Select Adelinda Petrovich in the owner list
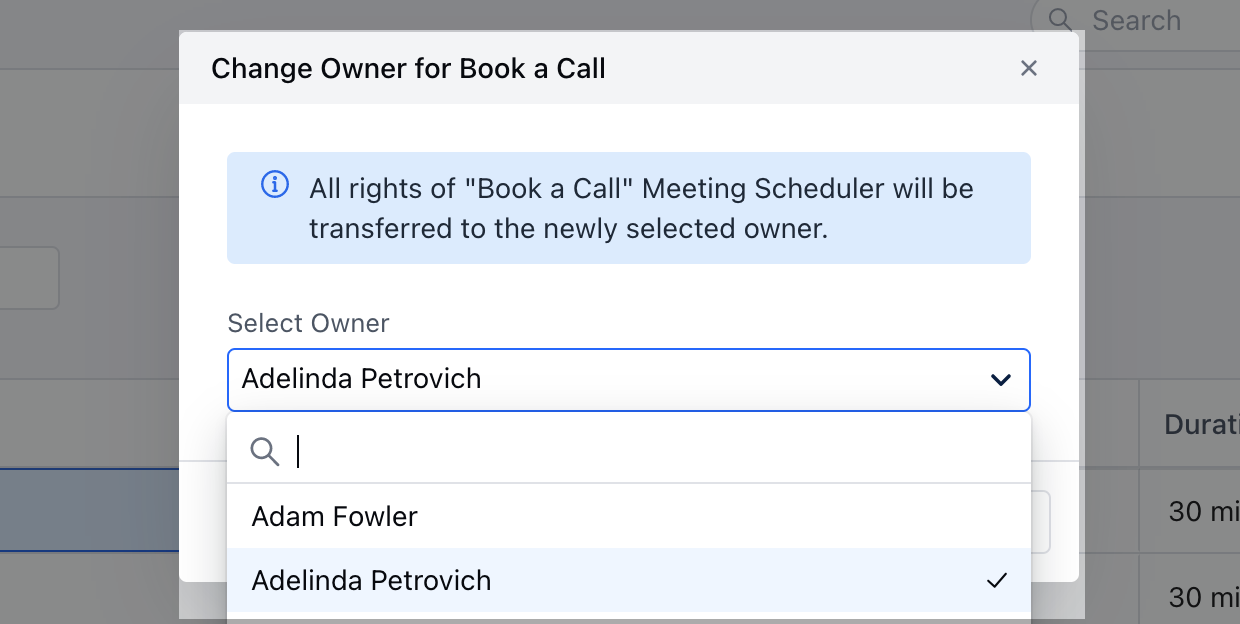 click(x=372, y=581)
